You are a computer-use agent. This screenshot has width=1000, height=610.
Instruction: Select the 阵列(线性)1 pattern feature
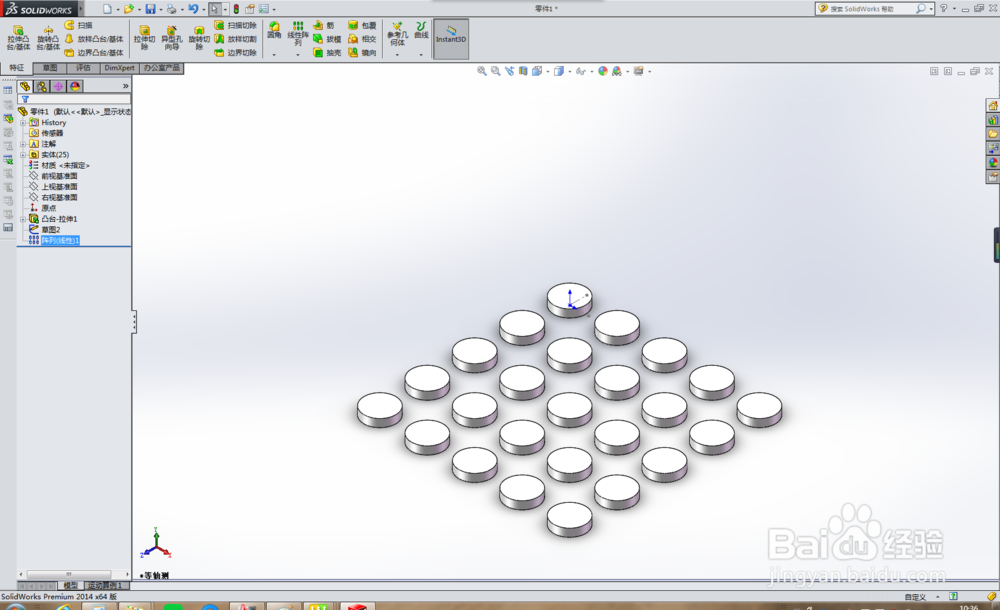60,241
